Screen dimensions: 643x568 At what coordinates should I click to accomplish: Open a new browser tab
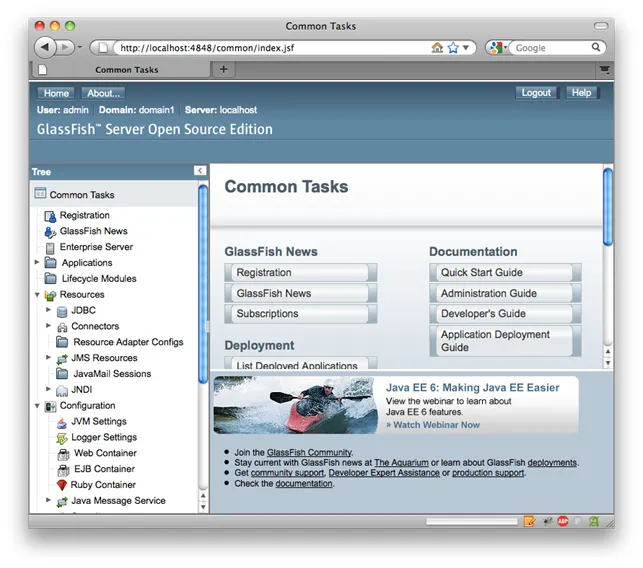pos(223,69)
